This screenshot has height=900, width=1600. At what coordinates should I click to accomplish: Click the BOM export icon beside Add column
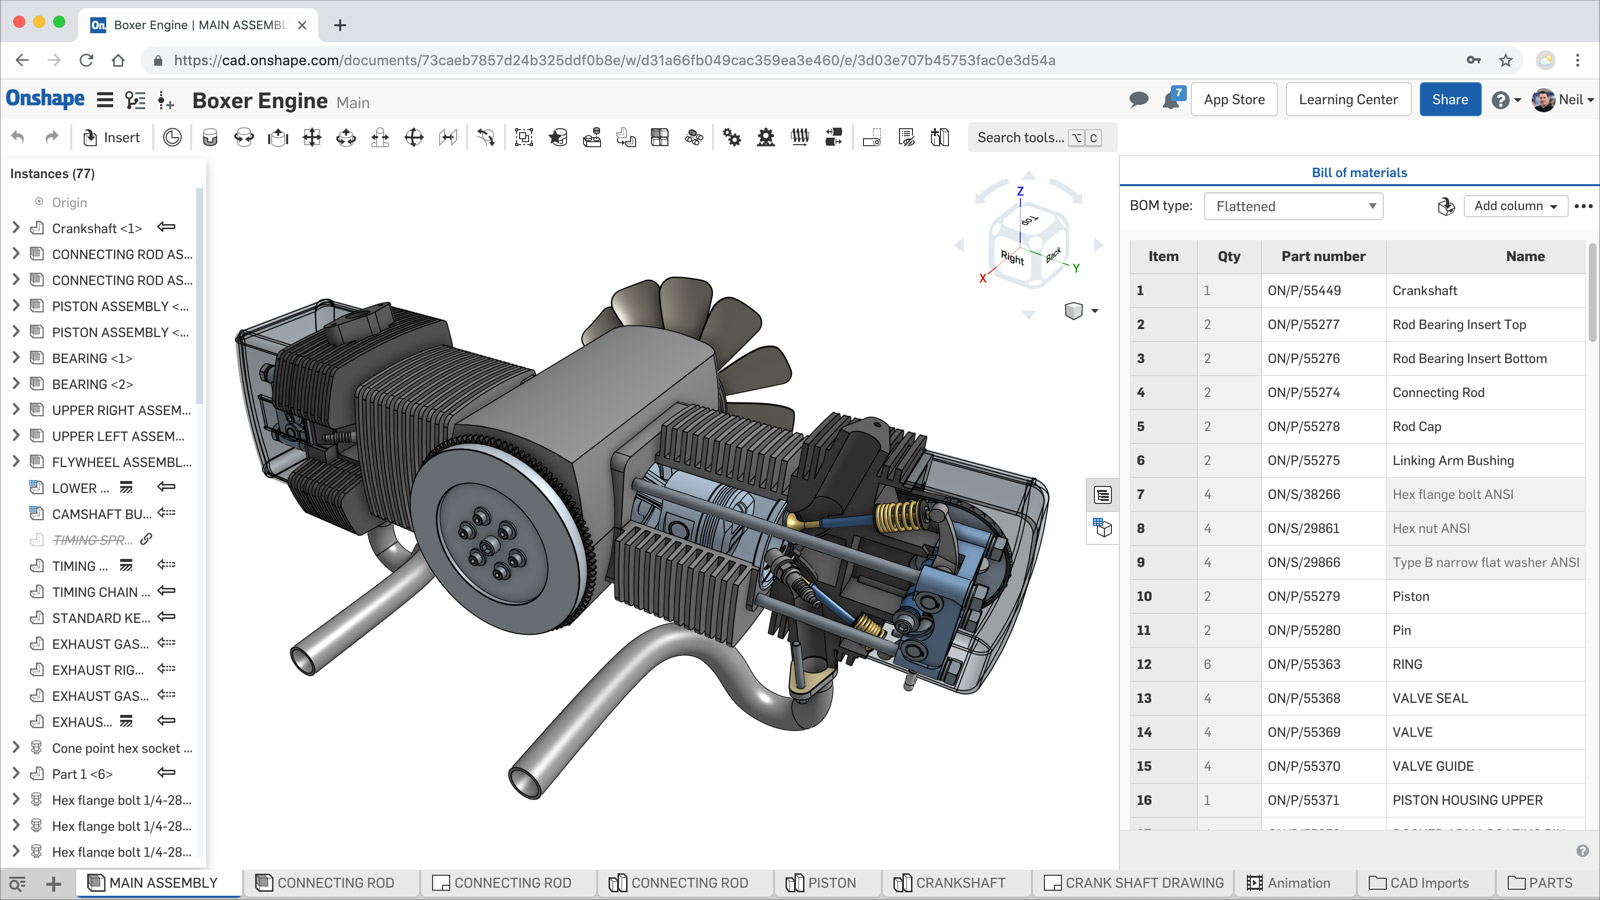pos(1444,206)
